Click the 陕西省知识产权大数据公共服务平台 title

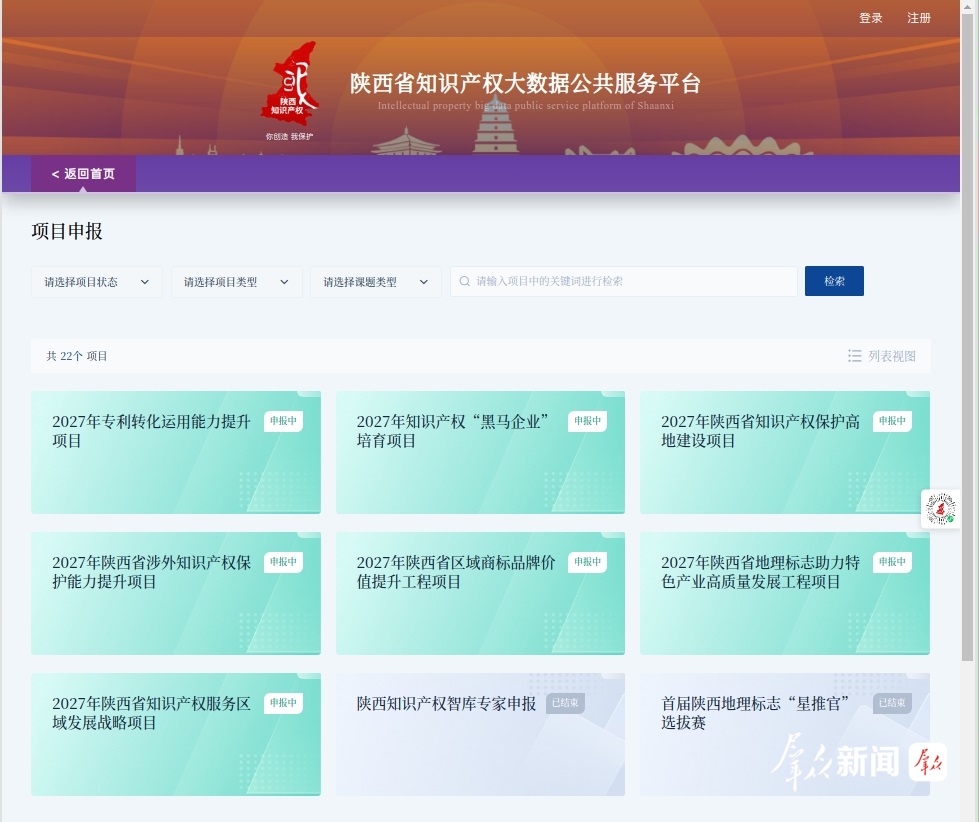[525, 84]
